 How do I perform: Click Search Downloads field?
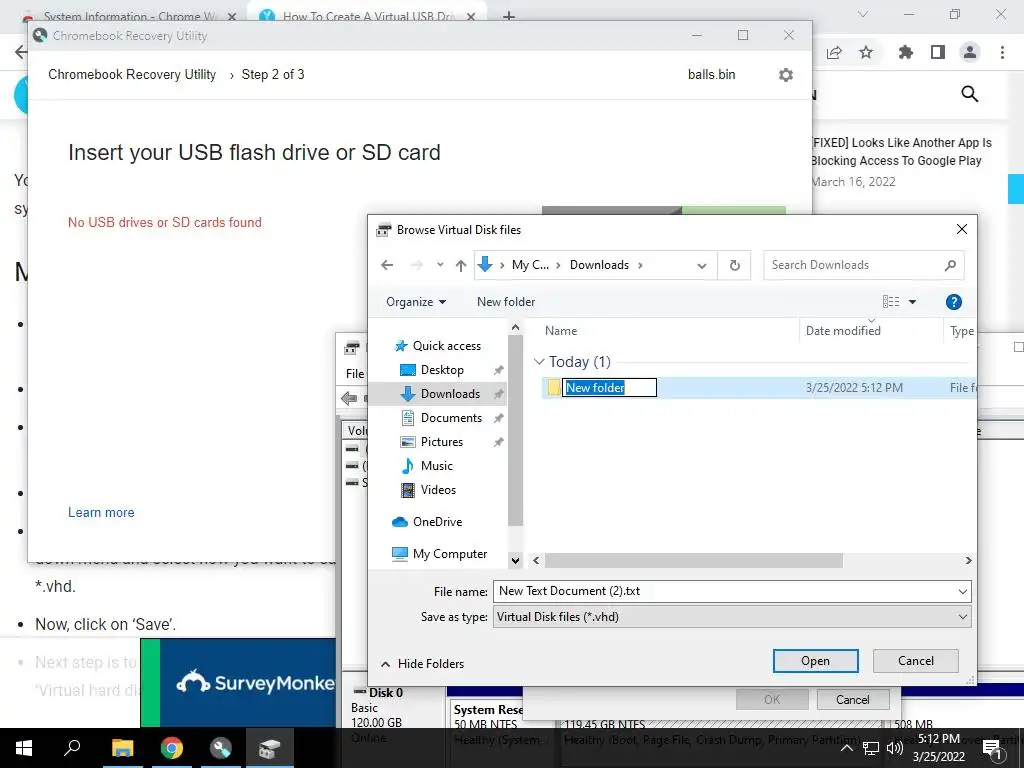tap(863, 265)
